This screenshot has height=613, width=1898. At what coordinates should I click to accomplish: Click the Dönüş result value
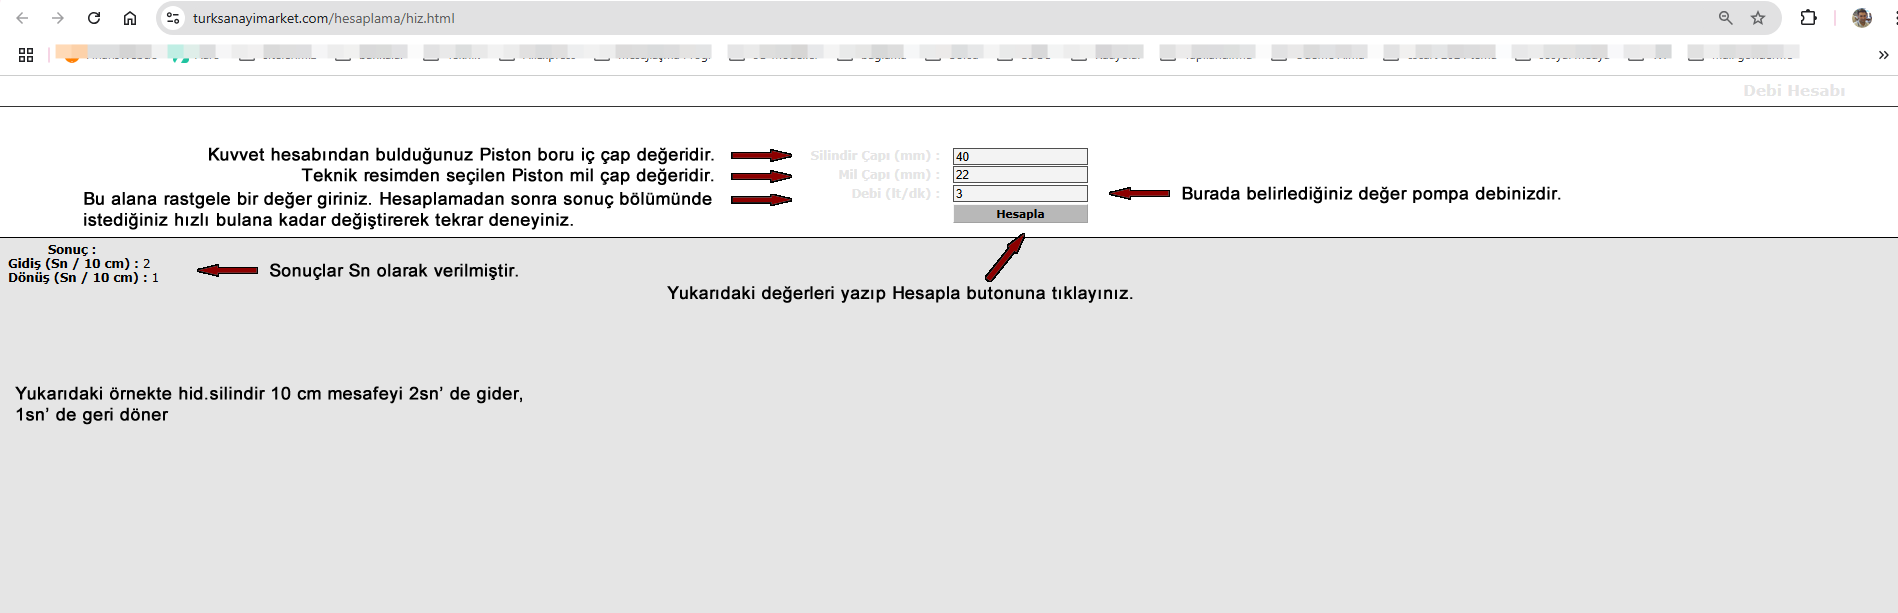point(155,278)
